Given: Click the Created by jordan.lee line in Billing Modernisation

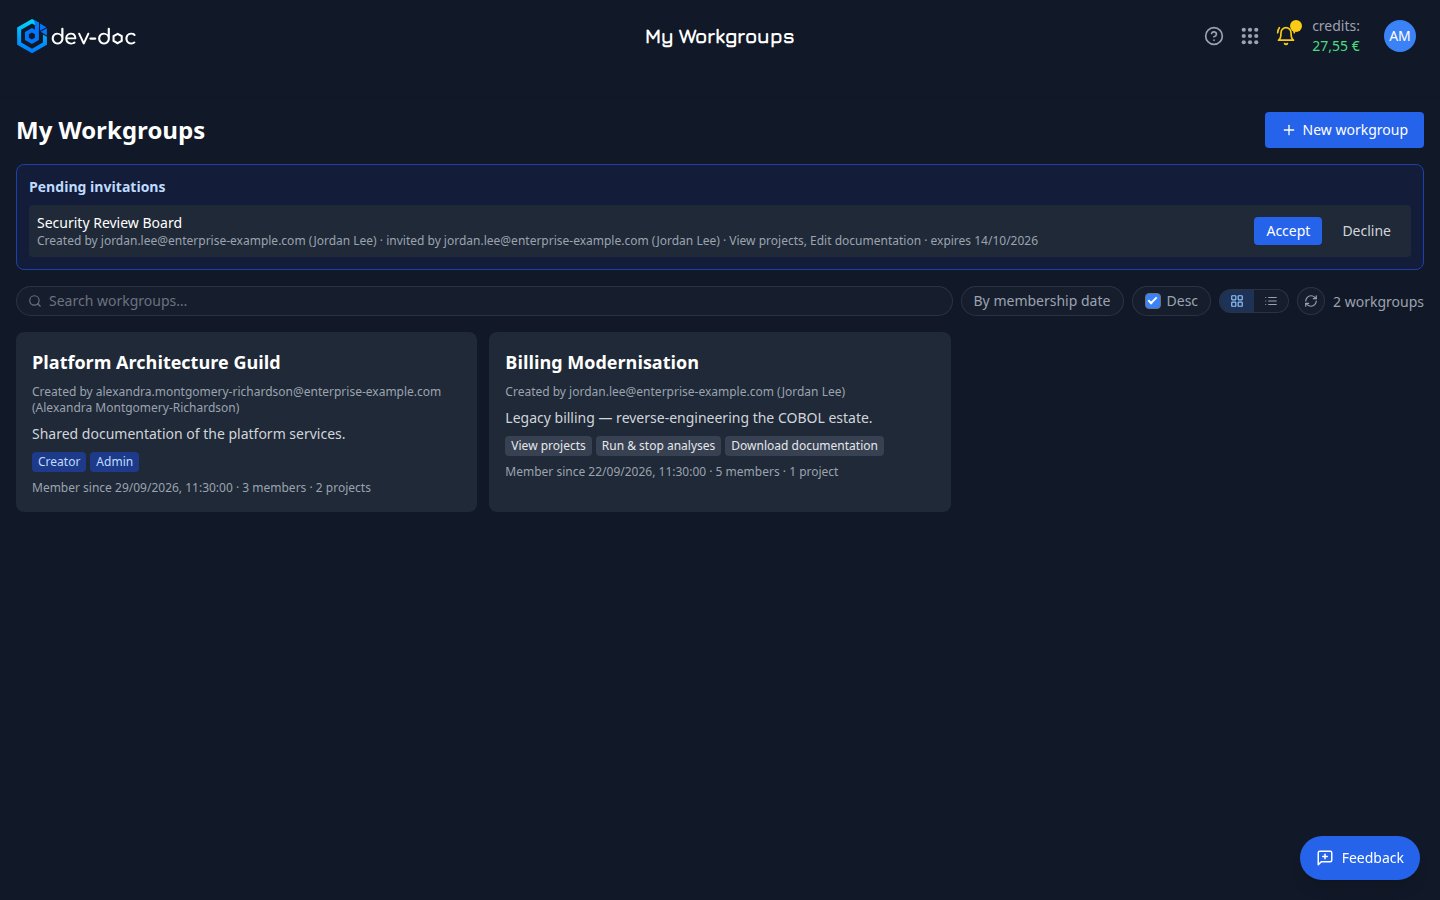Looking at the screenshot, I should coord(675,392).
